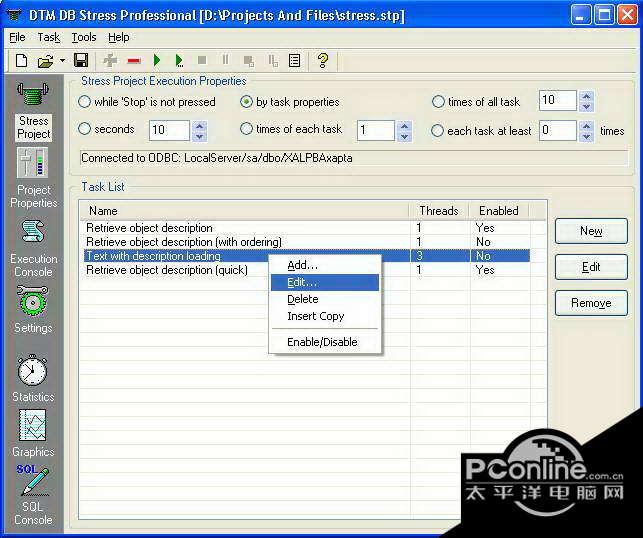
Task: Click the times of all task field
Action: coord(558,100)
